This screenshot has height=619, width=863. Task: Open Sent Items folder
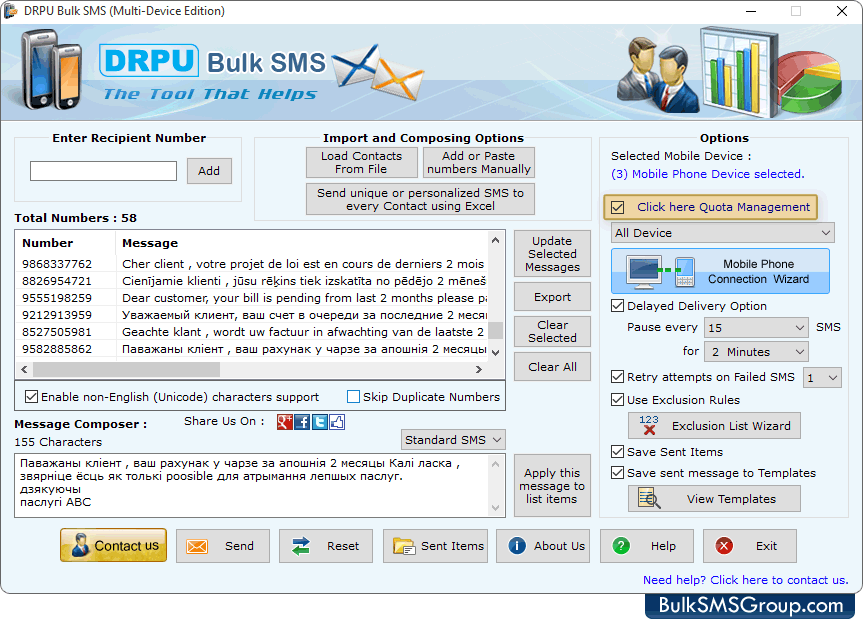435,546
